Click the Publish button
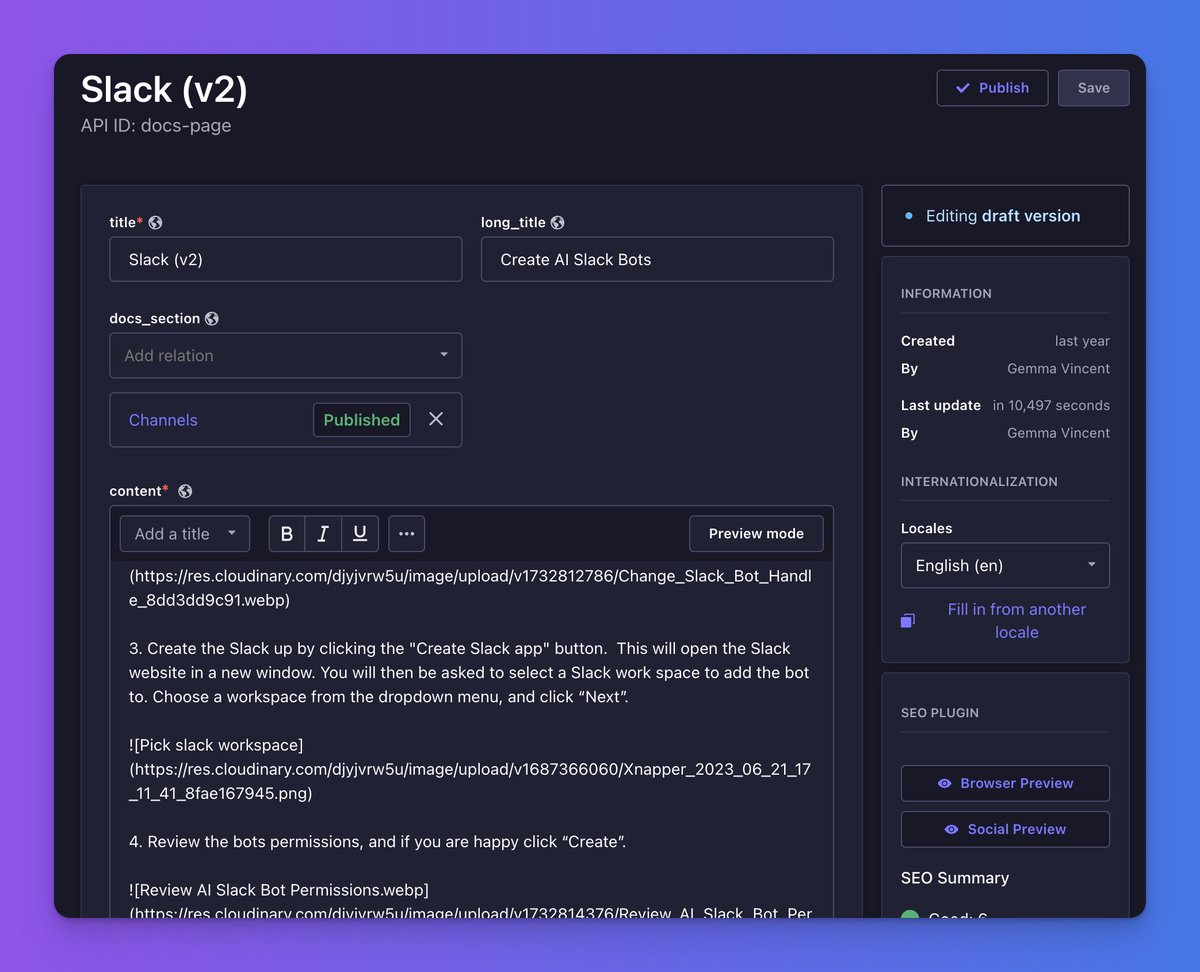Image resolution: width=1200 pixels, height=972 pixels. 992,88
